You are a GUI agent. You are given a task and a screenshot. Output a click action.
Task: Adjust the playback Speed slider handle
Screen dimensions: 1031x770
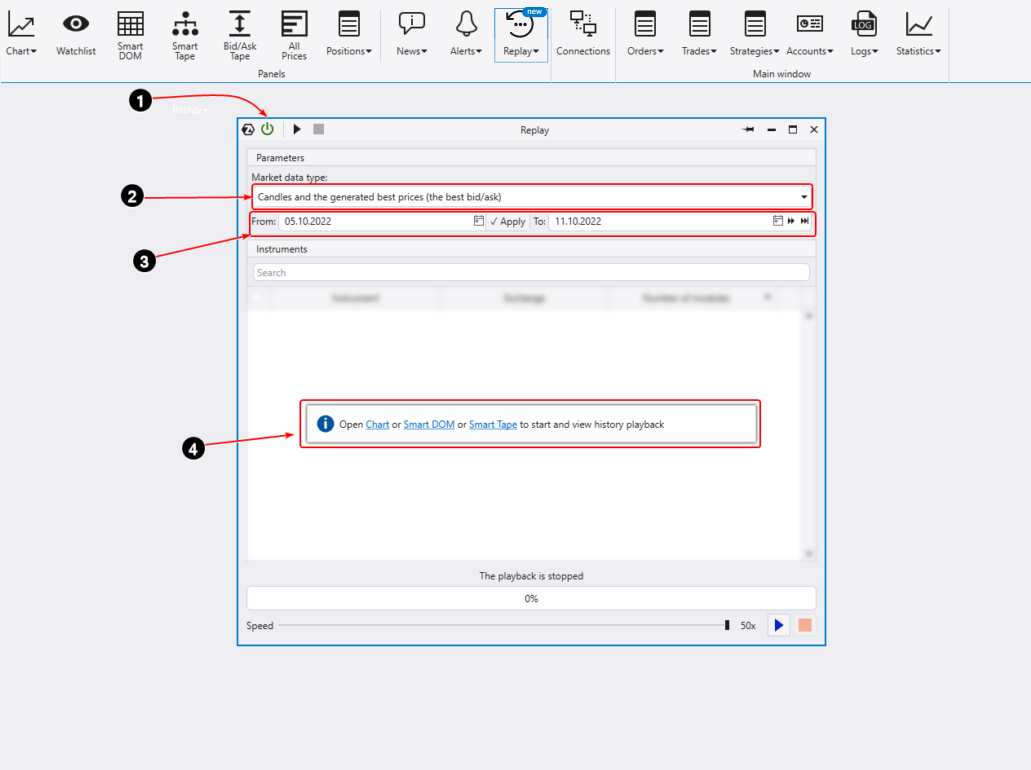click(x=727, y=625)
